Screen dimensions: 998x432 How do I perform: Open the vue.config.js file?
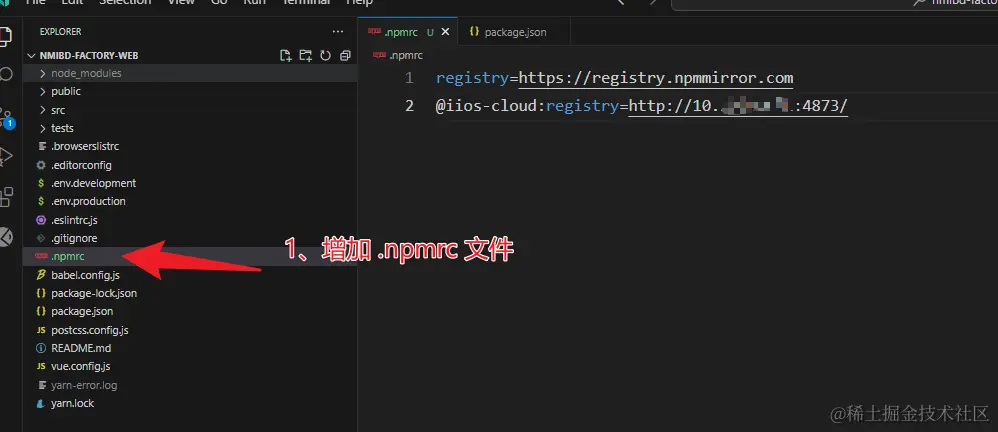click(x=190, y=366)
